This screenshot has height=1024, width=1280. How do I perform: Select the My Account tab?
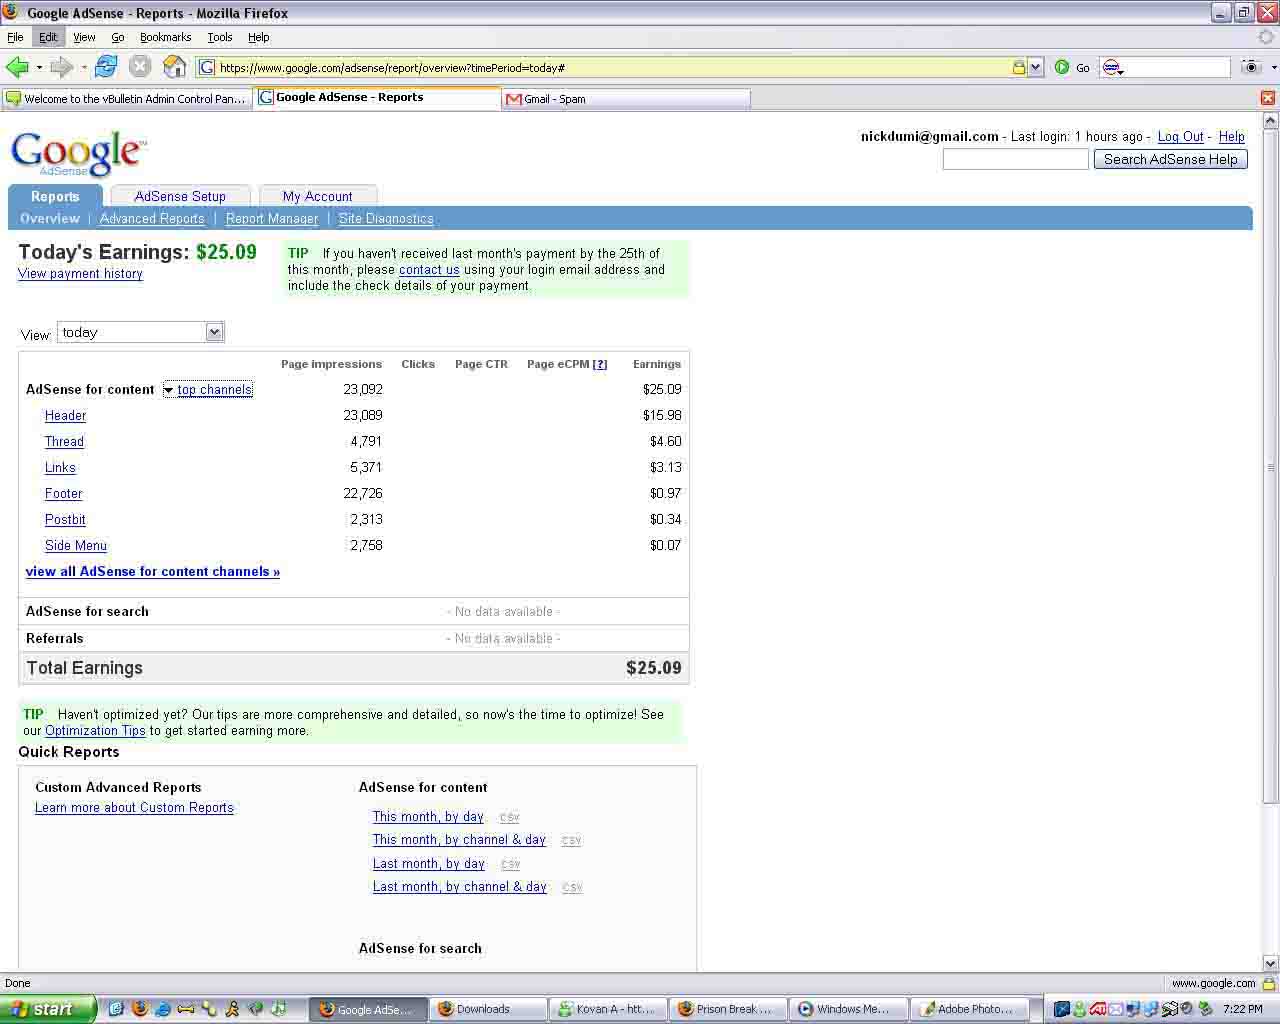point(317,196)
